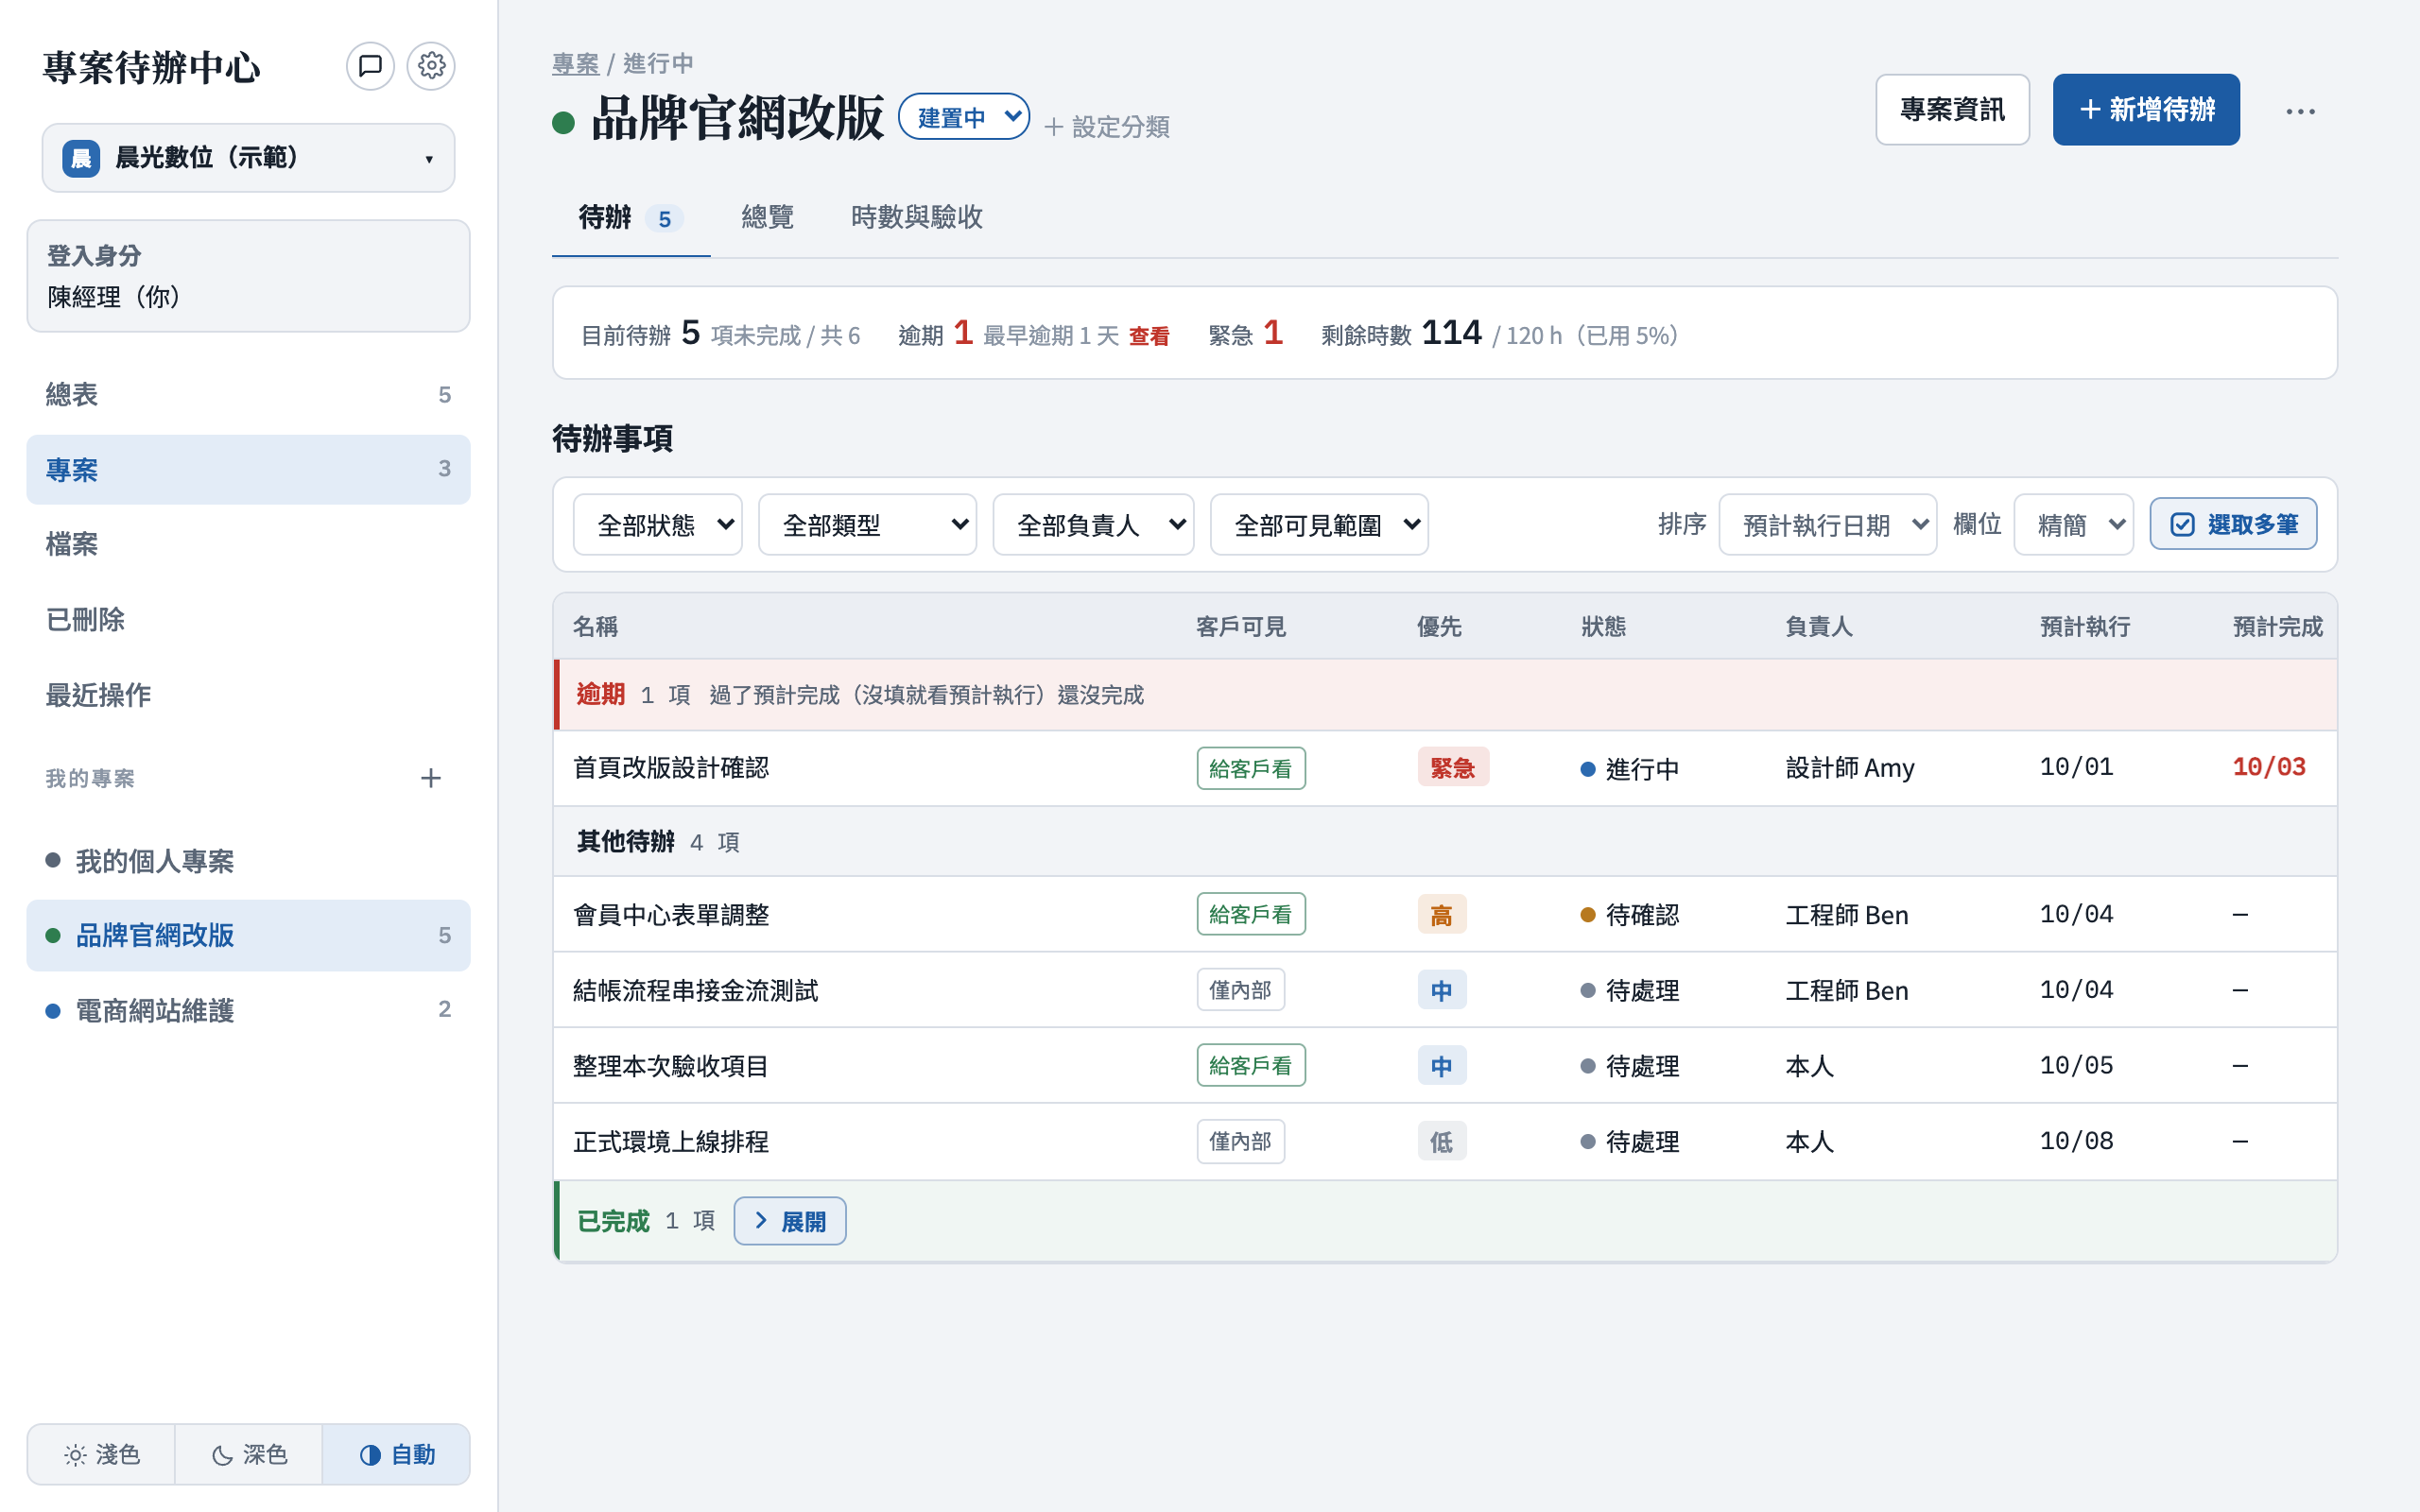
Task: Click the 給客戶看 badge on 整理本次驗收項目
Action: 1250,1065
